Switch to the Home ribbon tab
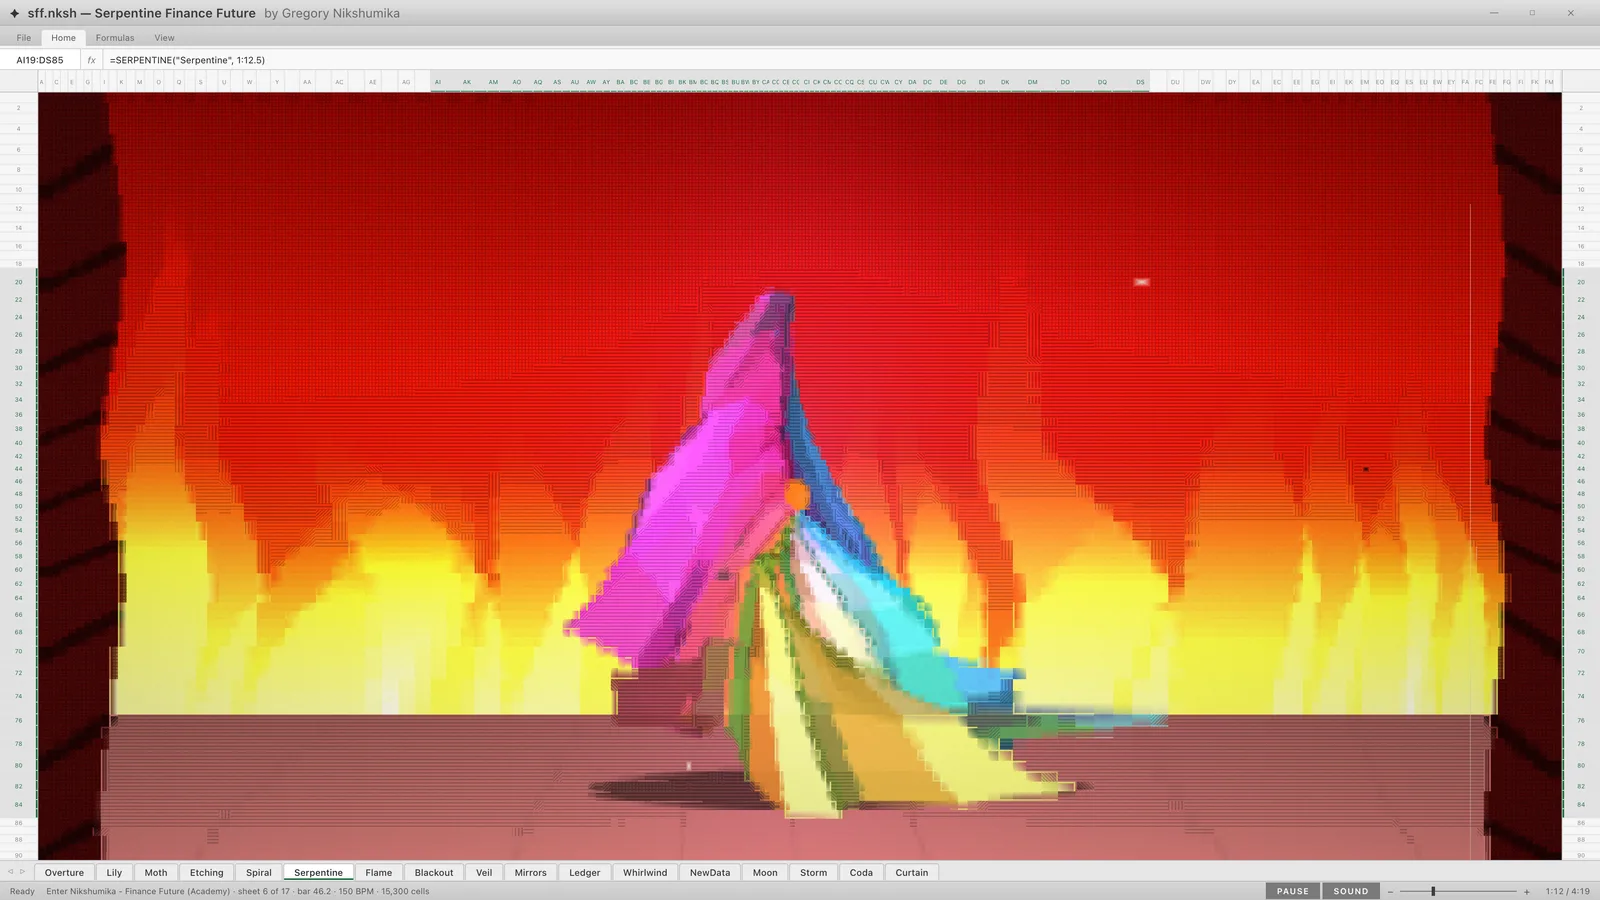The height and width of the screenshot is (900, 1600). 63,38
